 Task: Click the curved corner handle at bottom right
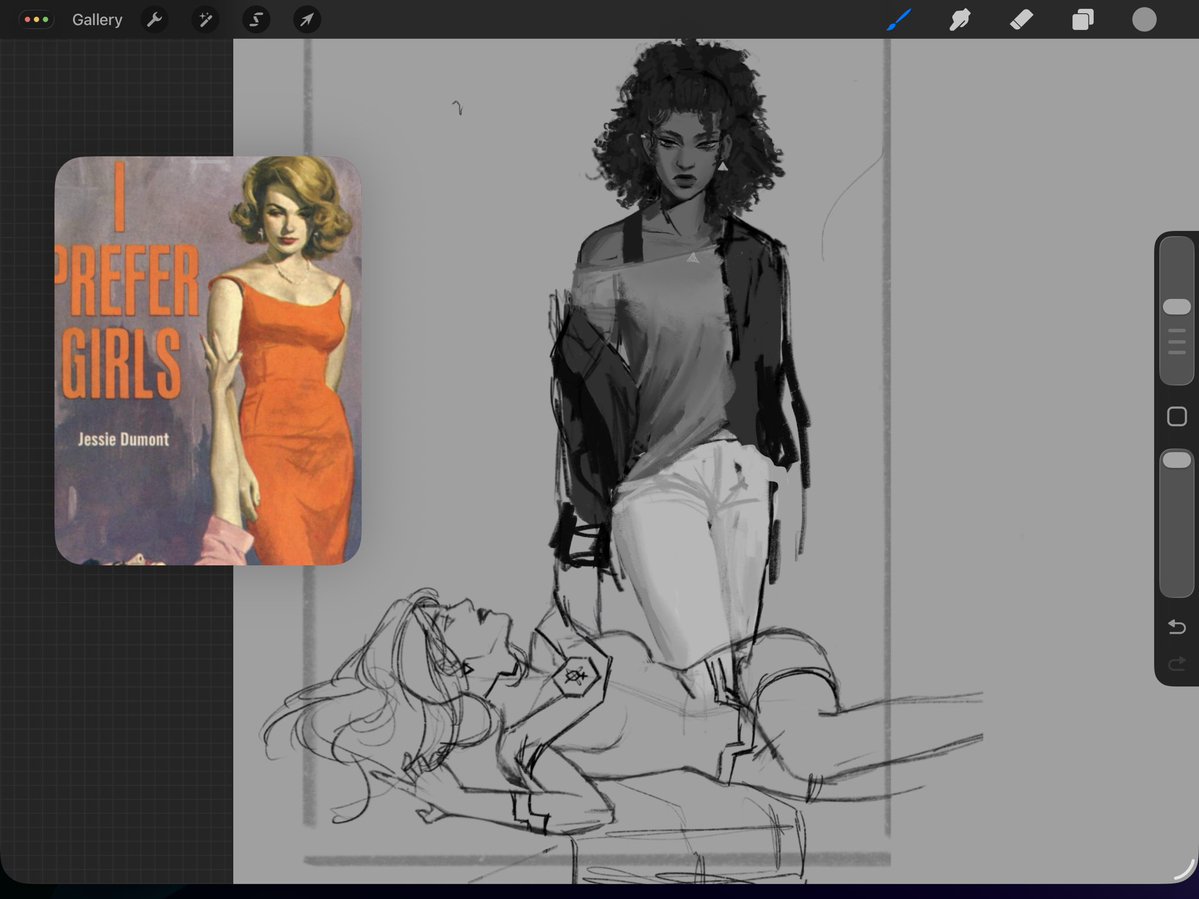coord(1185,869)
